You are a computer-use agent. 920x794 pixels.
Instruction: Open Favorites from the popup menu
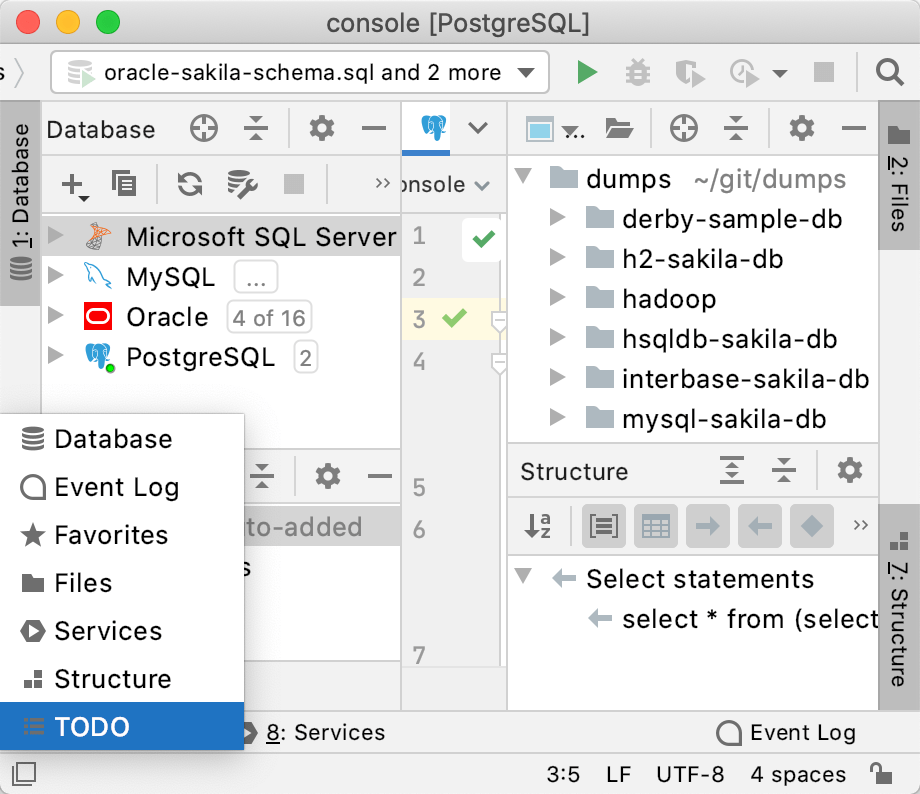coord(122,535)
